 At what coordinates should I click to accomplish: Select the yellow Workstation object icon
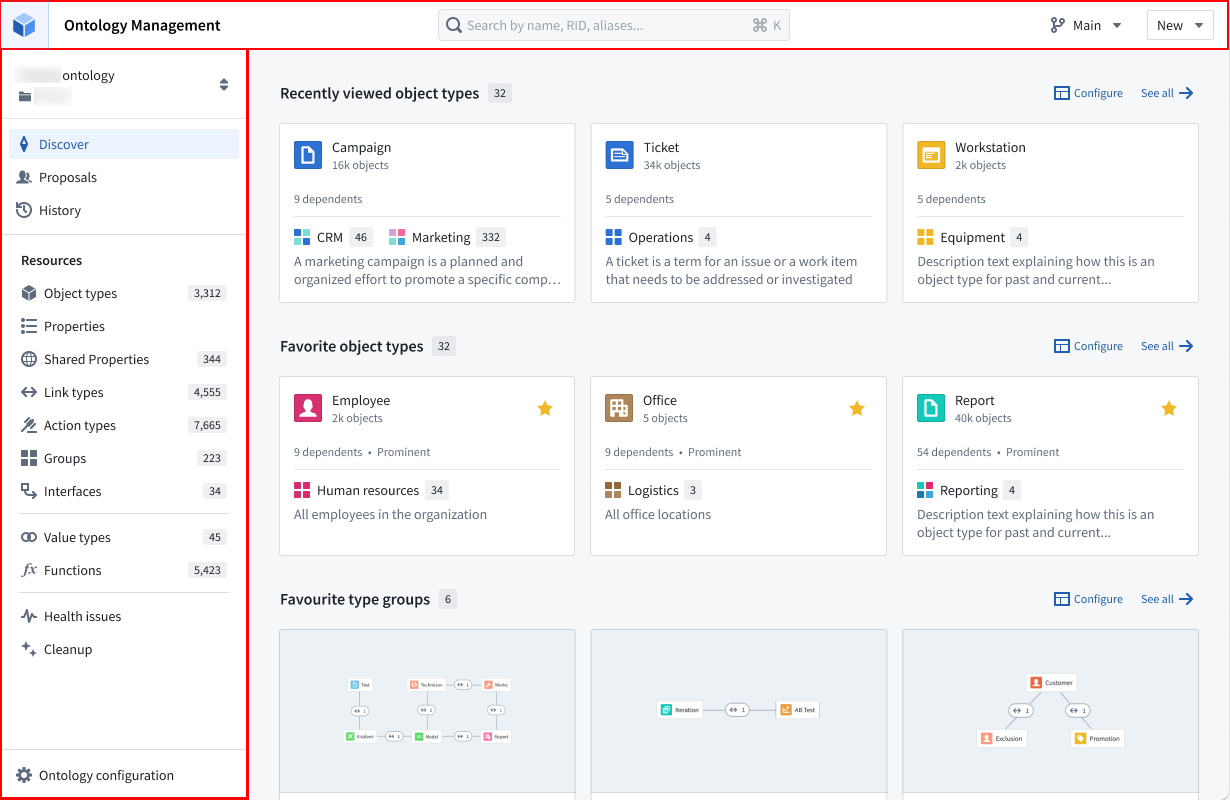[x=931, y=155]
